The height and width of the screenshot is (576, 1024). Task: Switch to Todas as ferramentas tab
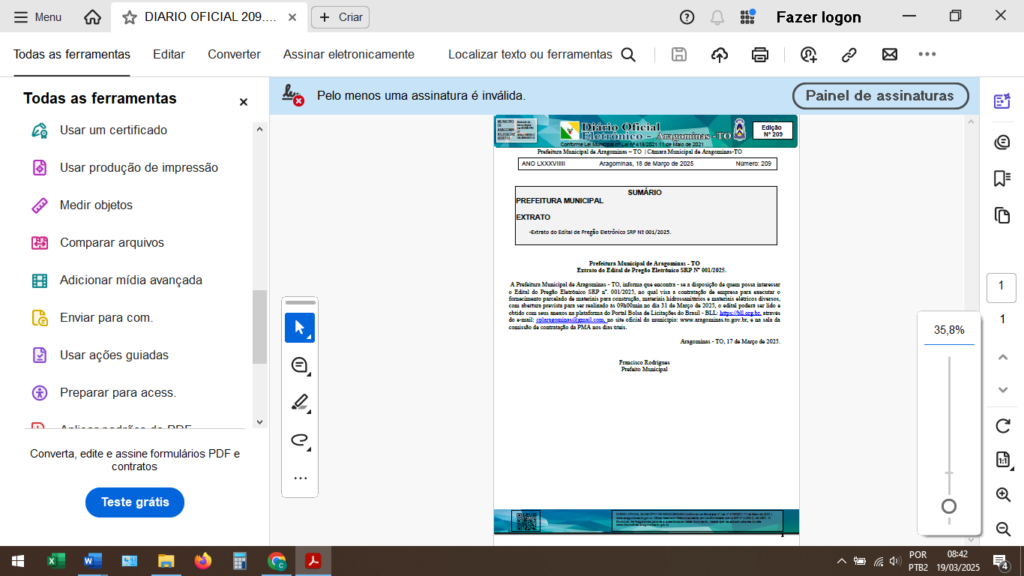(72, 55)
